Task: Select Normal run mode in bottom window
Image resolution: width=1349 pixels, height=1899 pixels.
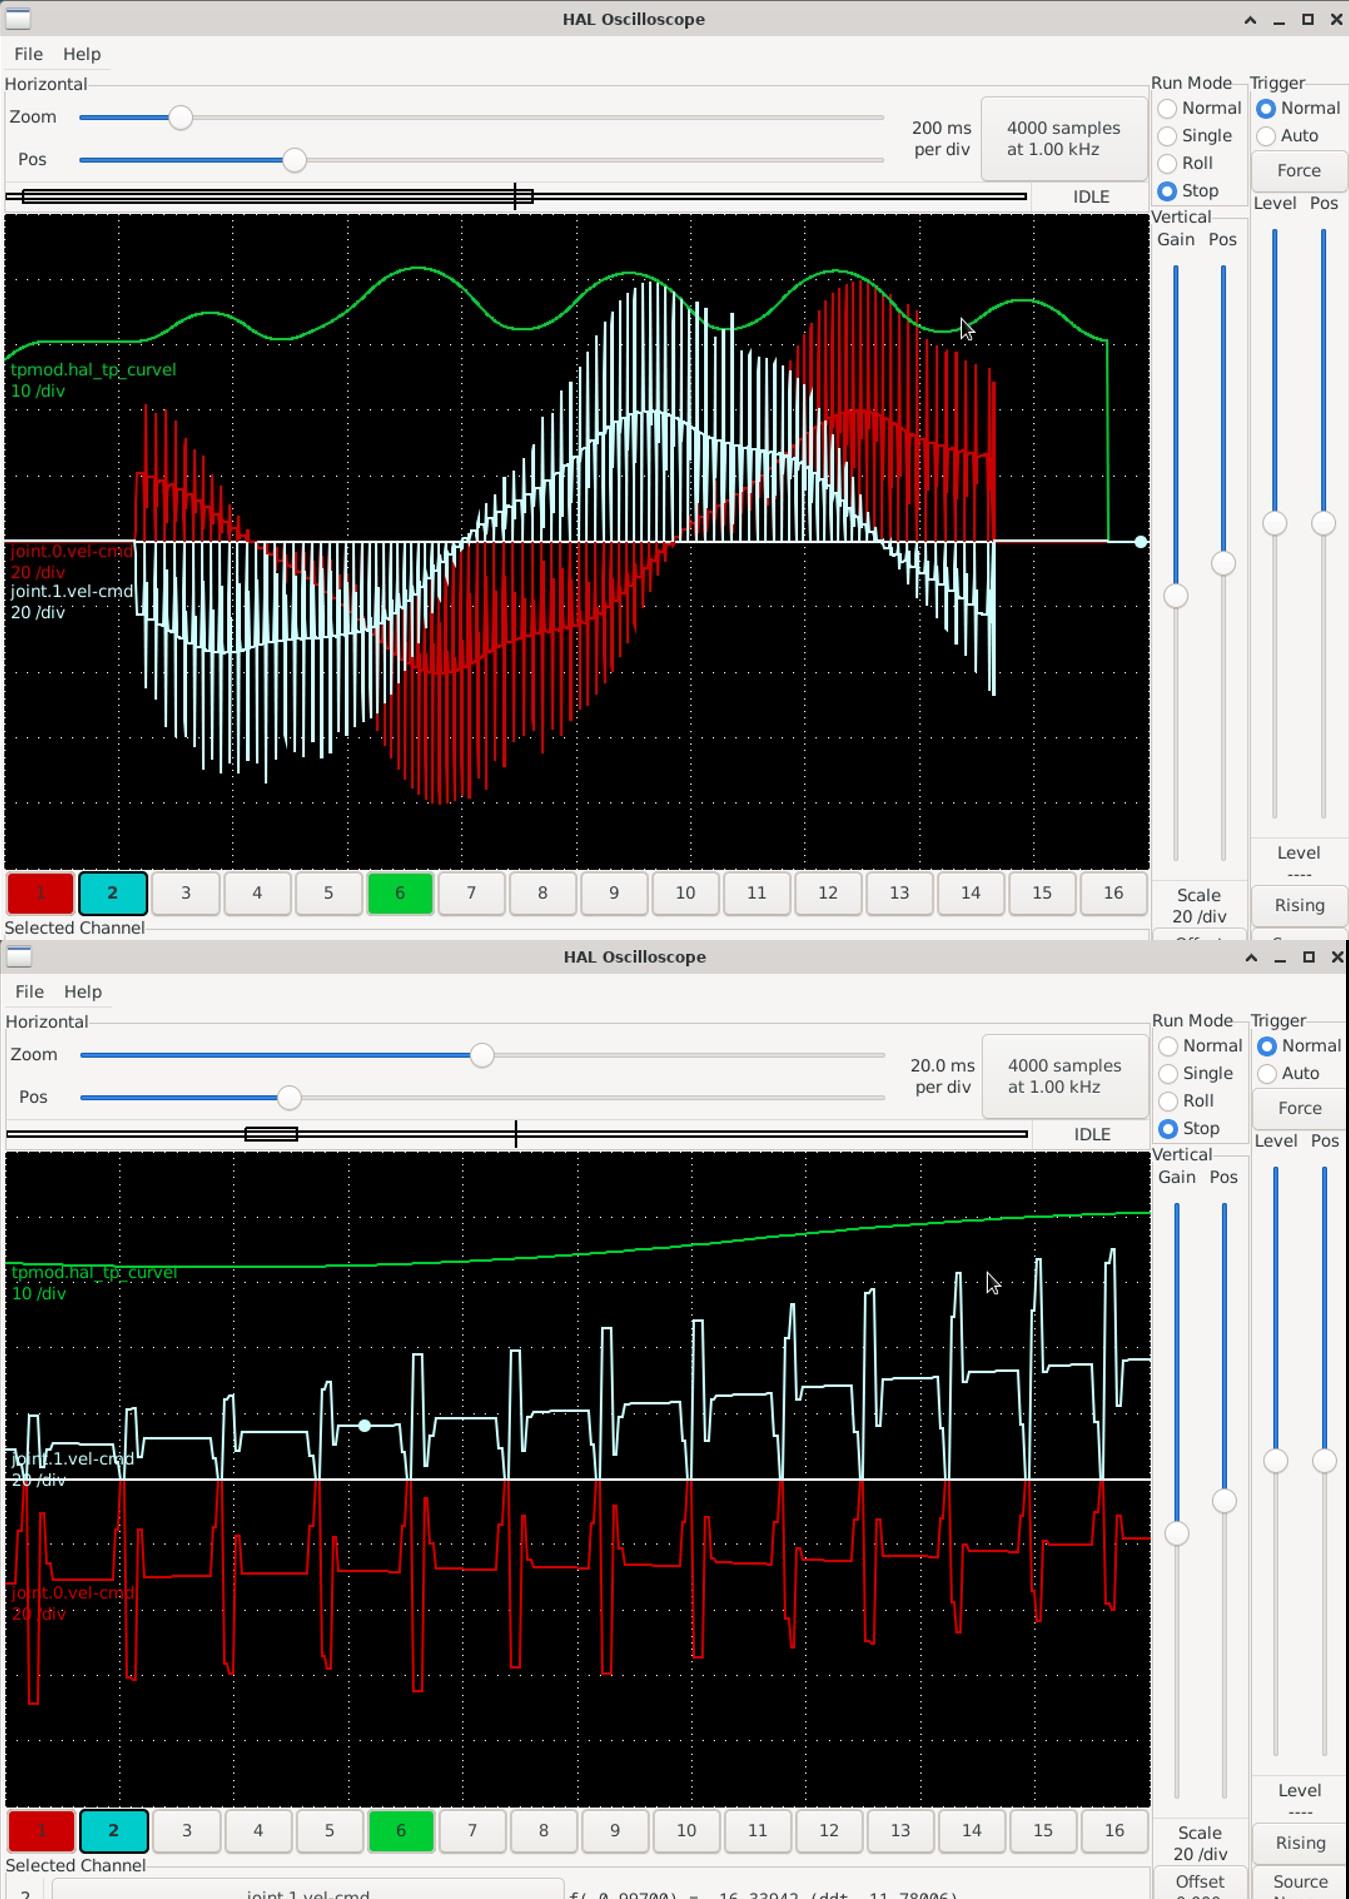Action: [x=1200, y=1046]
